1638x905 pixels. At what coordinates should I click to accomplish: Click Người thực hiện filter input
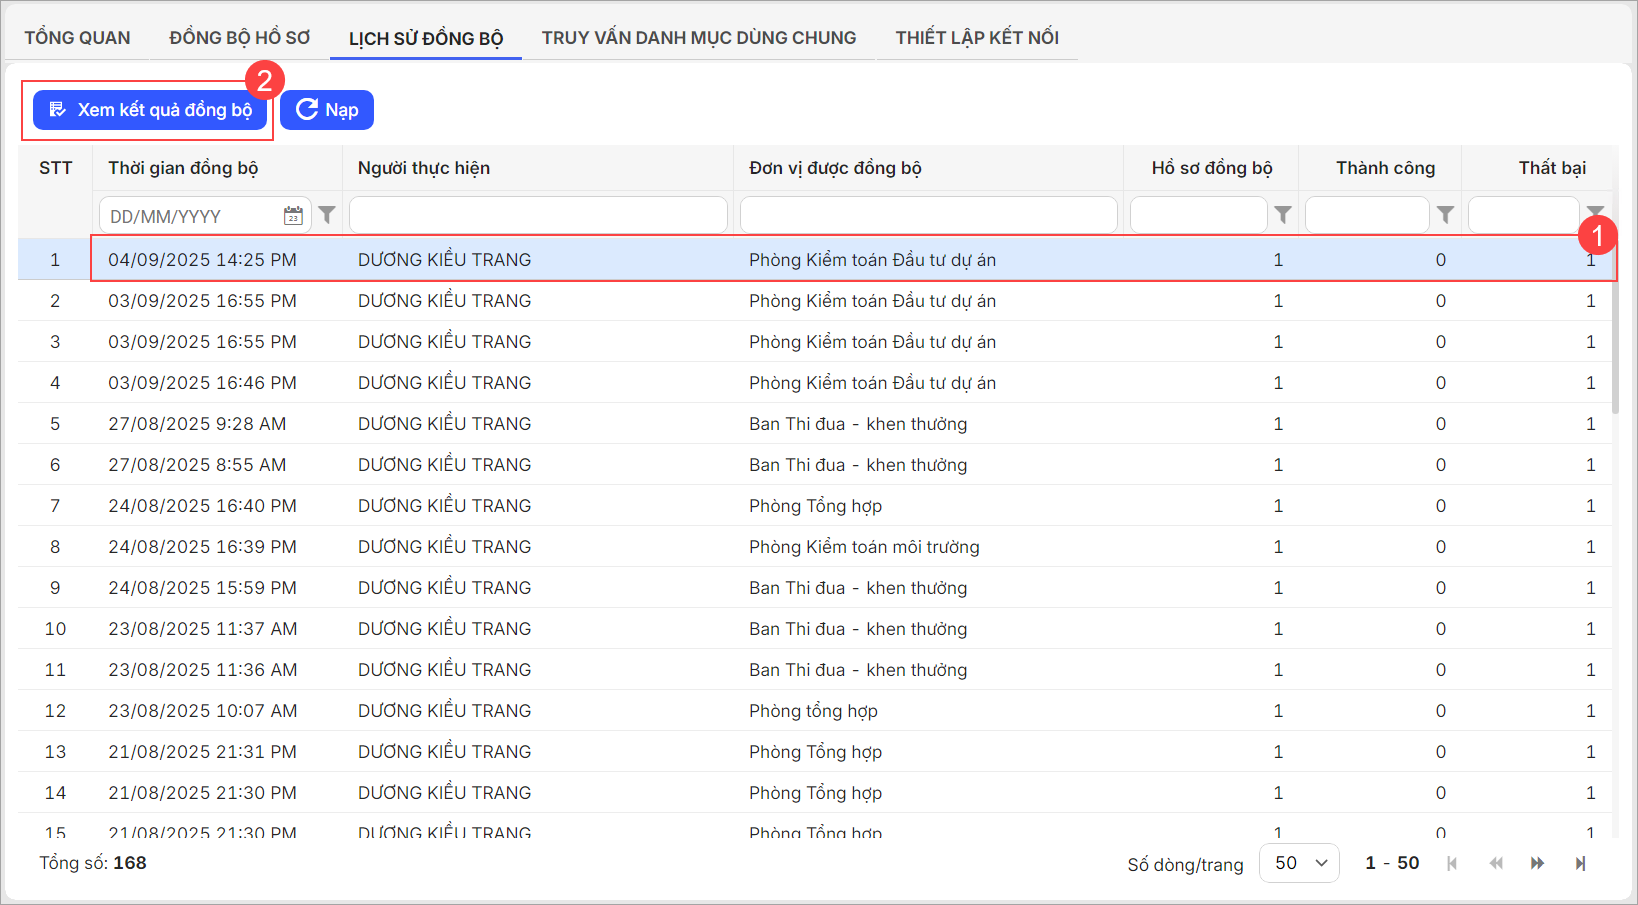(x=538, y=215)
